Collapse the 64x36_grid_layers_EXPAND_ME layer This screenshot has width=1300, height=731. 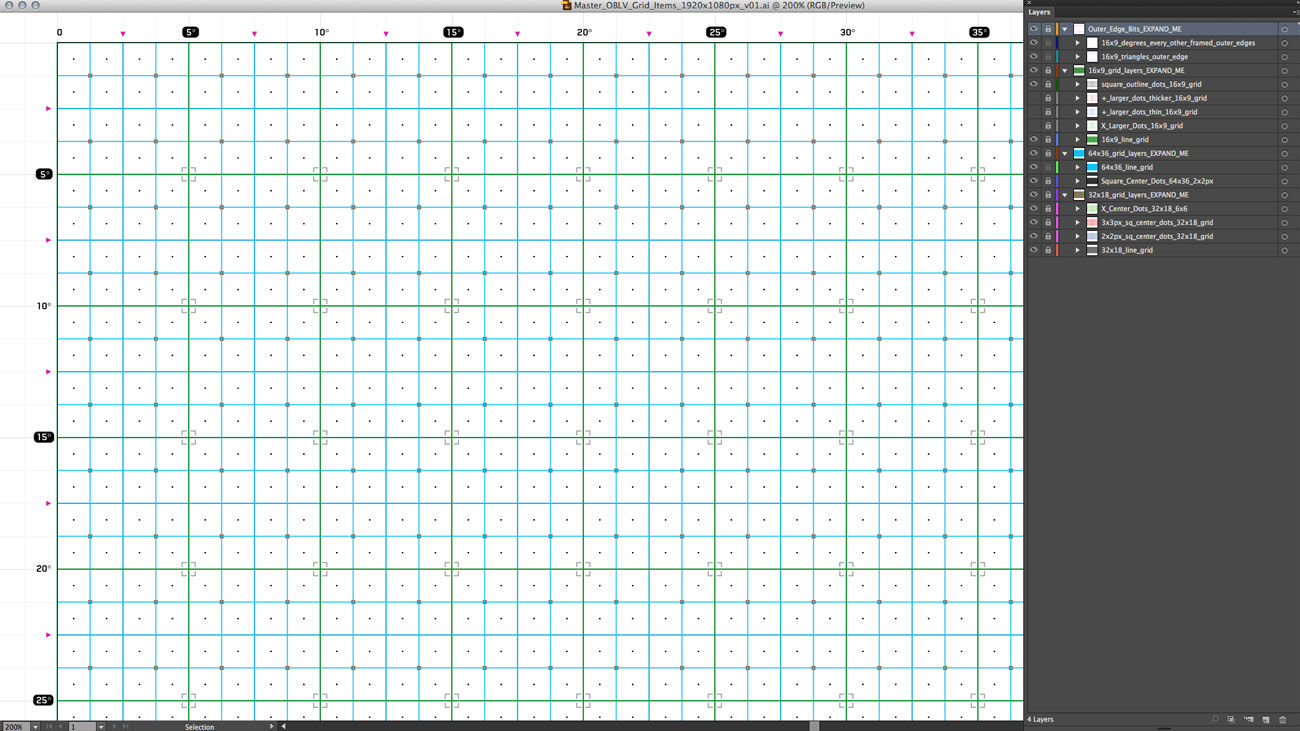(1065, 154)
